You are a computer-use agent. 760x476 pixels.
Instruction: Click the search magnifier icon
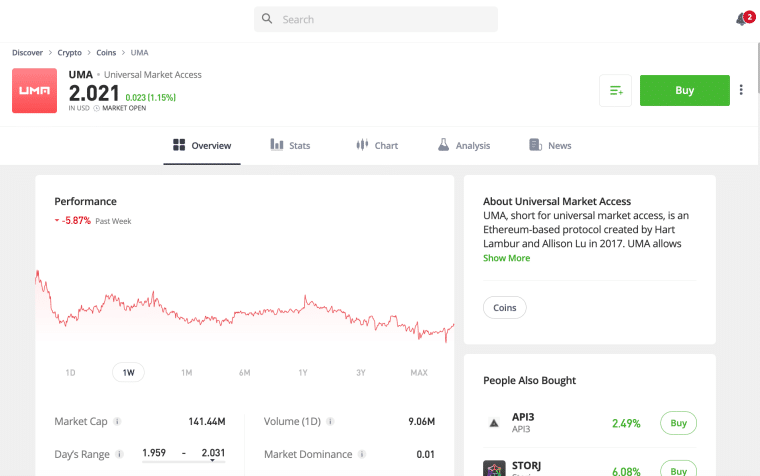tap(267, 19)
